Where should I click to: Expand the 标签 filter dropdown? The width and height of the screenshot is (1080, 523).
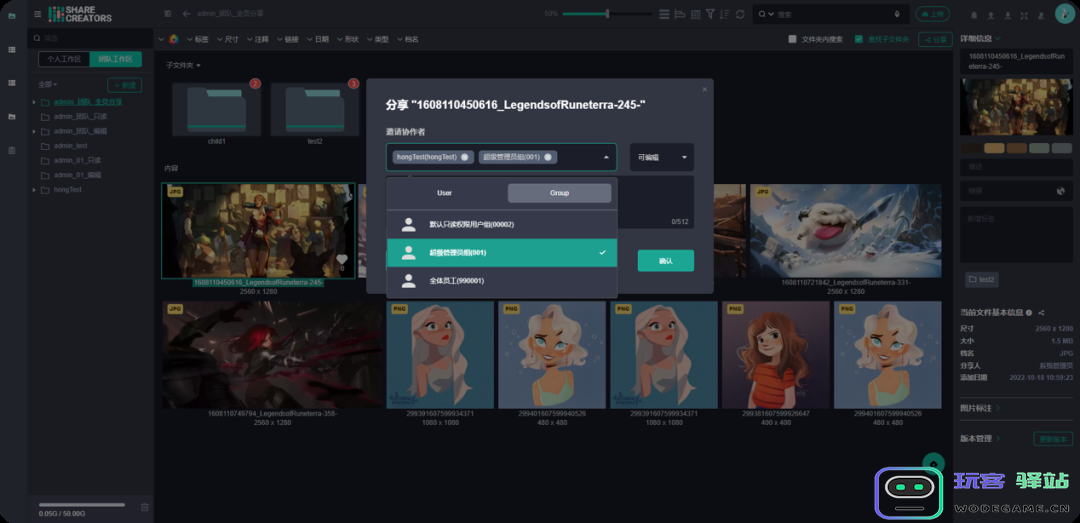click(x=198, y=39)
